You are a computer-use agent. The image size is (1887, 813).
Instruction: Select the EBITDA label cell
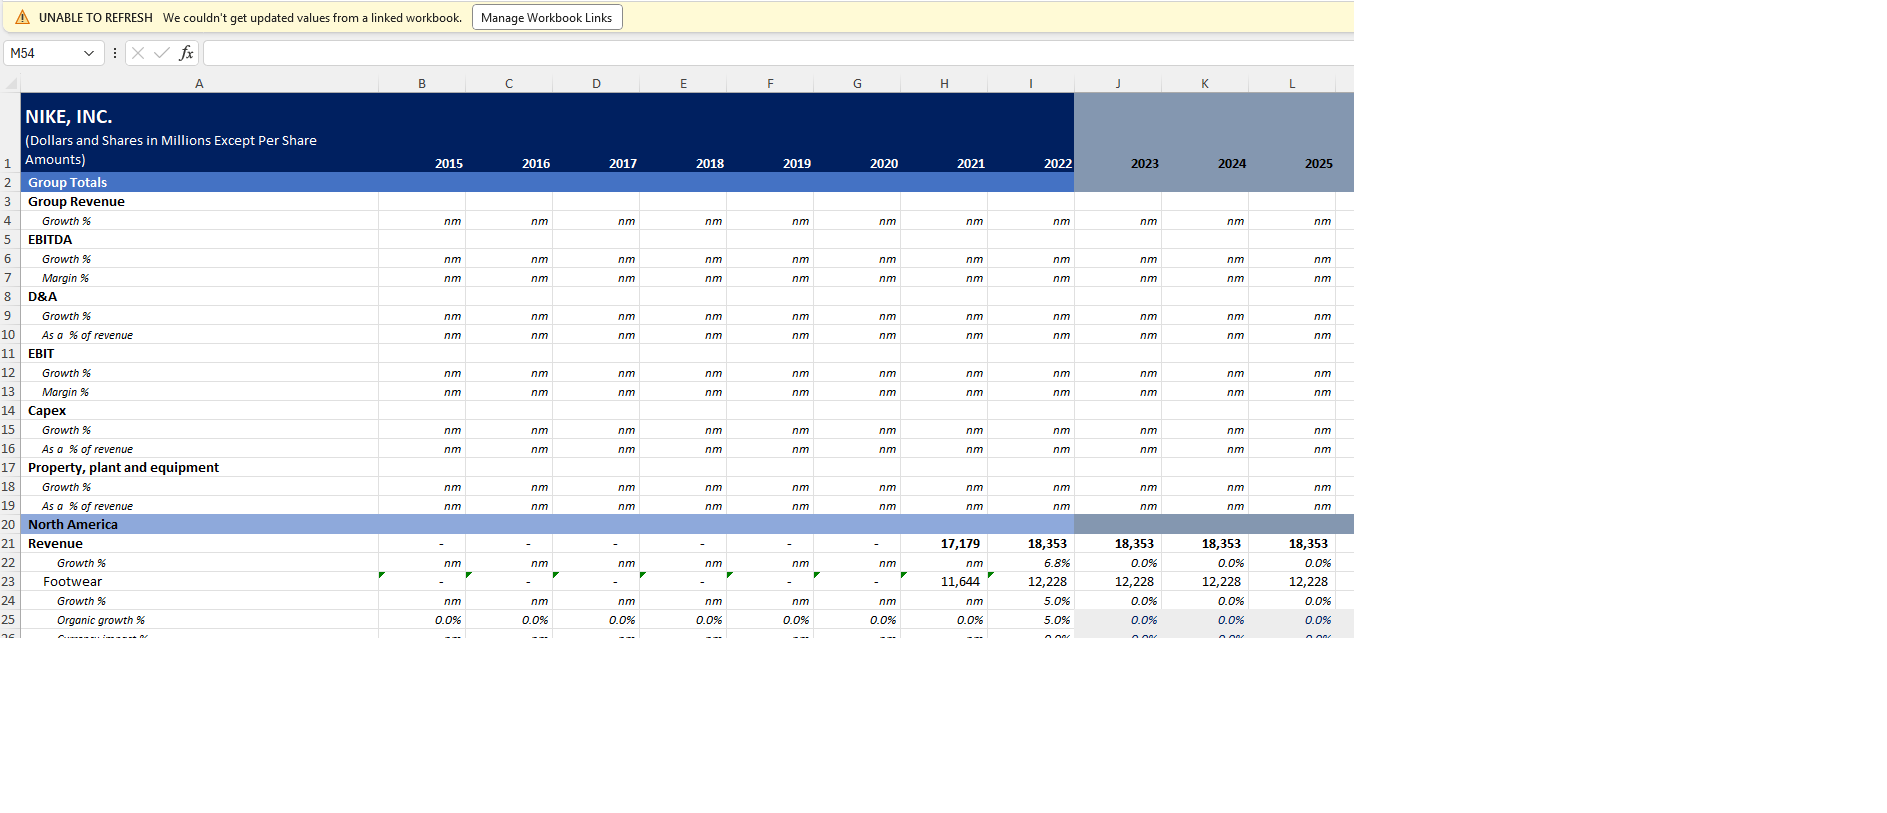pos(200,239)
